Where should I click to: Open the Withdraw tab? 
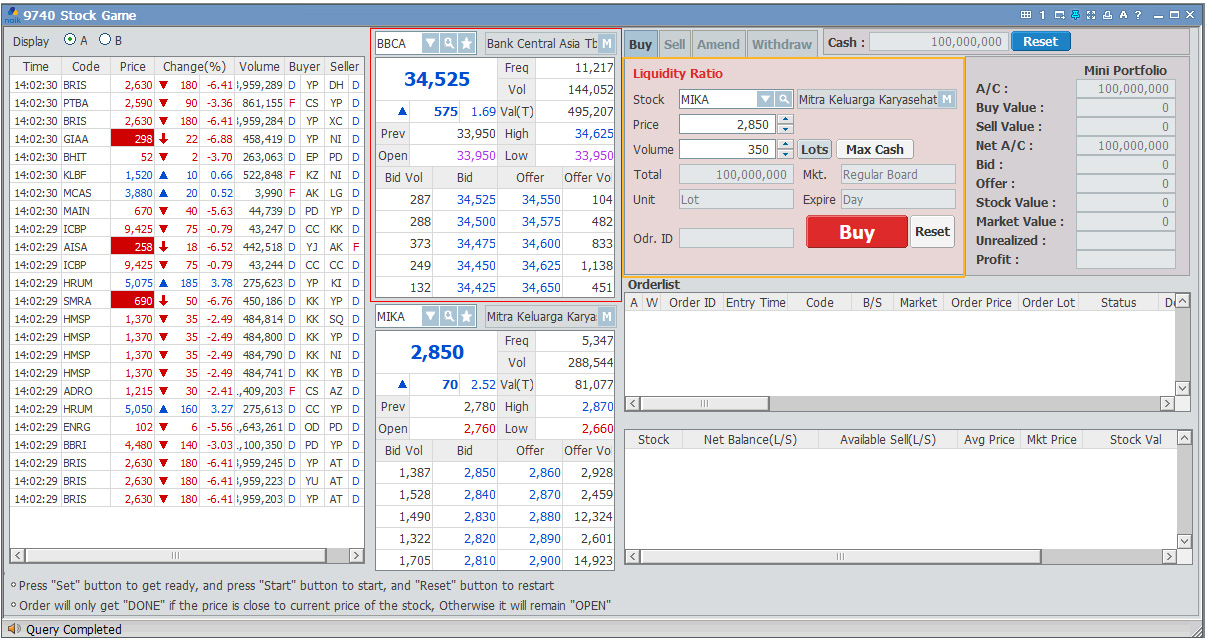[x=781, y=44]
